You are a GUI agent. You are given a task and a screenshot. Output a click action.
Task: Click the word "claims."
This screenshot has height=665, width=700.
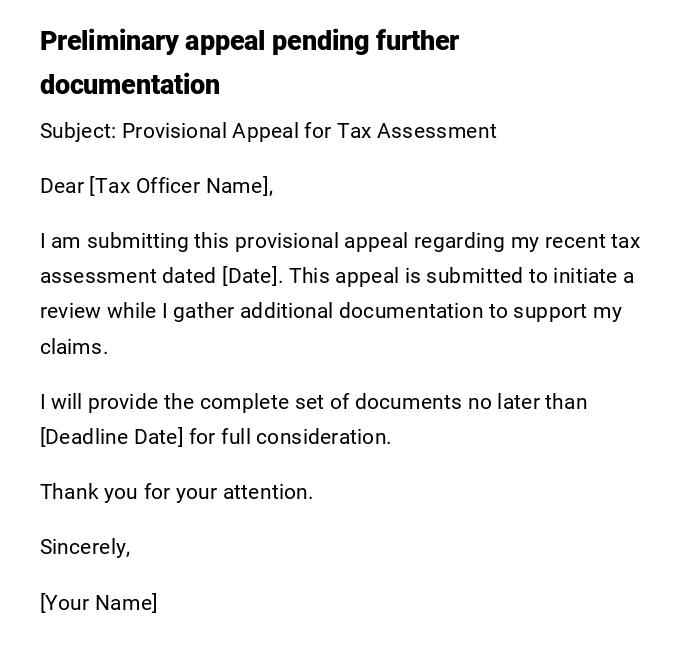(74, 347)
